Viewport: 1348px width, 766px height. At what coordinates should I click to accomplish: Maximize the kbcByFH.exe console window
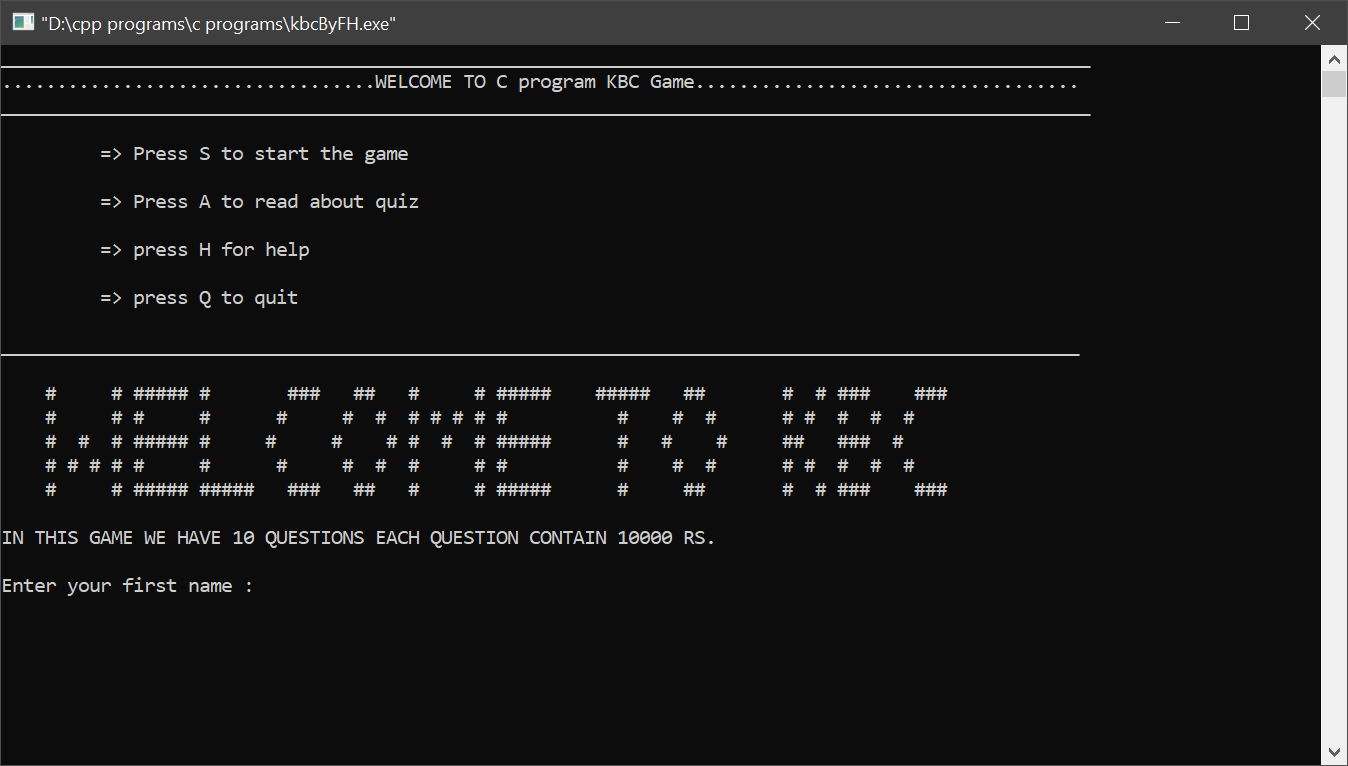(x=1241, y=22)
